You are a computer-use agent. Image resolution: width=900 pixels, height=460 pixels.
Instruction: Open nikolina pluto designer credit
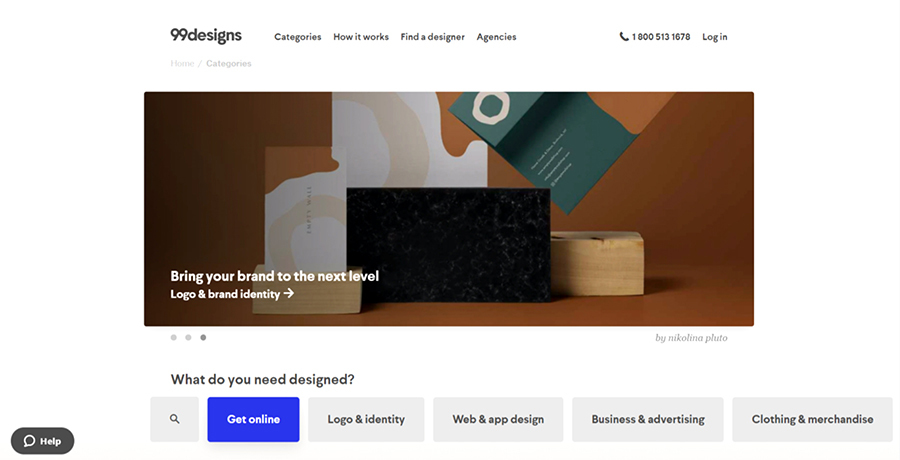click(691, 338)
